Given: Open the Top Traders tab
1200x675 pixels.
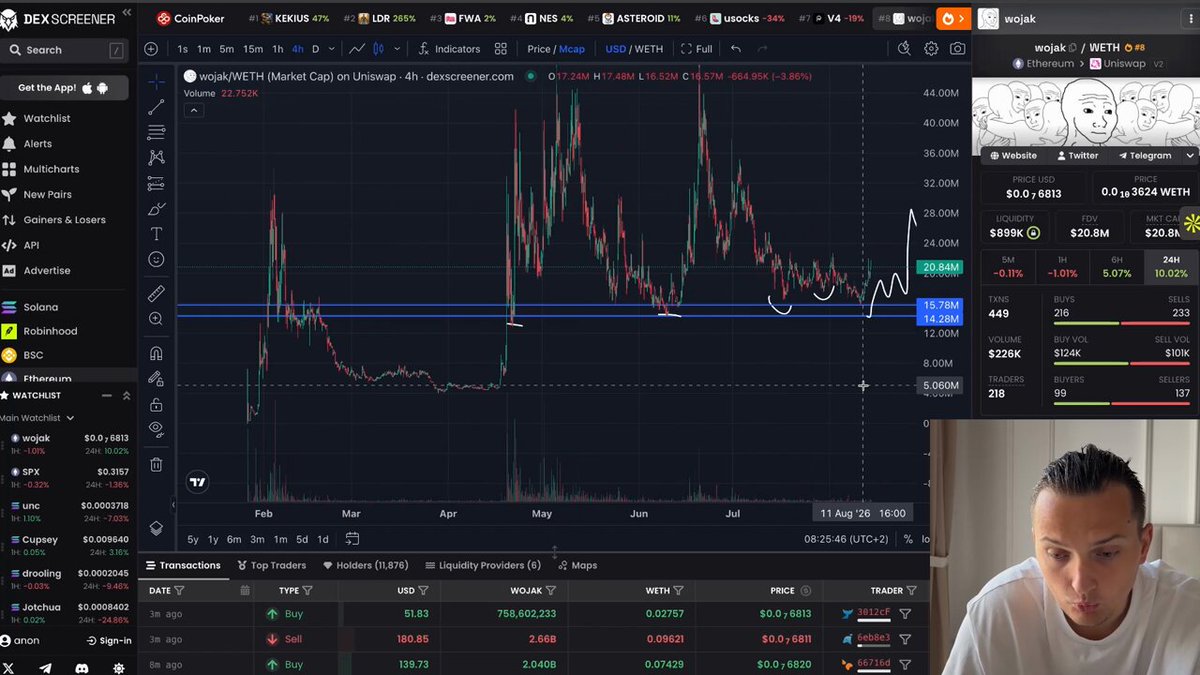Looking at the screenshot, I should [x=272, y=565].
